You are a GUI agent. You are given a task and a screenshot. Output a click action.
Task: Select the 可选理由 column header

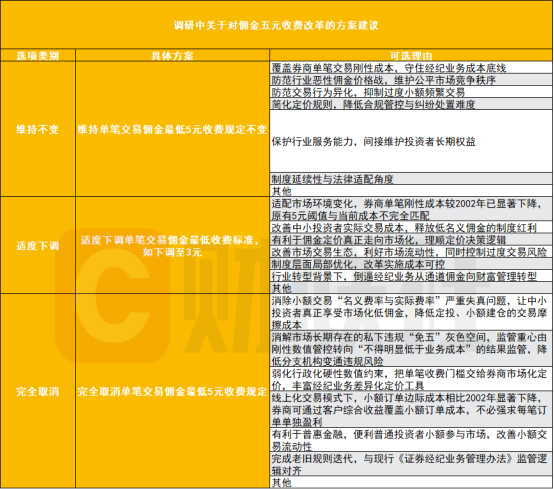pos(411,55)
